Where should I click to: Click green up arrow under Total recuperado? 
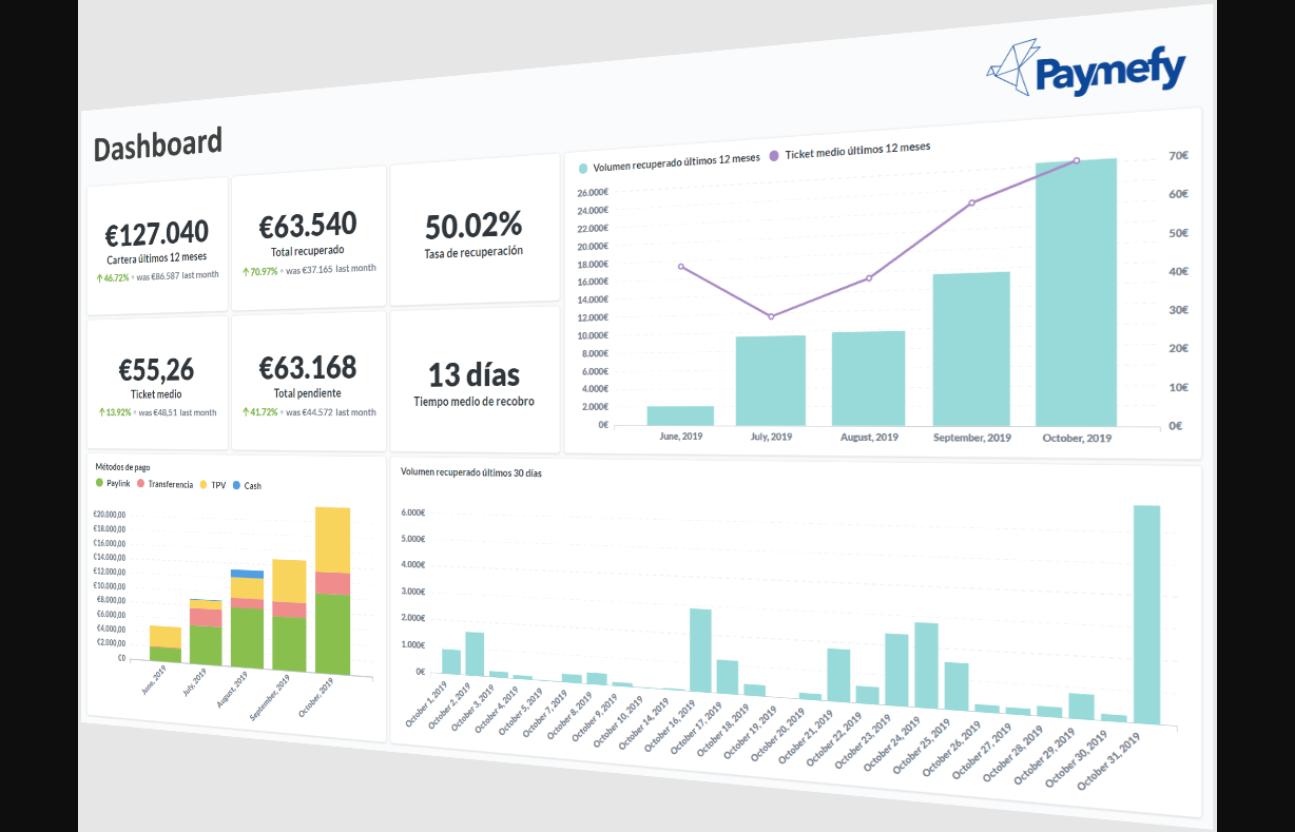(246, 271)
